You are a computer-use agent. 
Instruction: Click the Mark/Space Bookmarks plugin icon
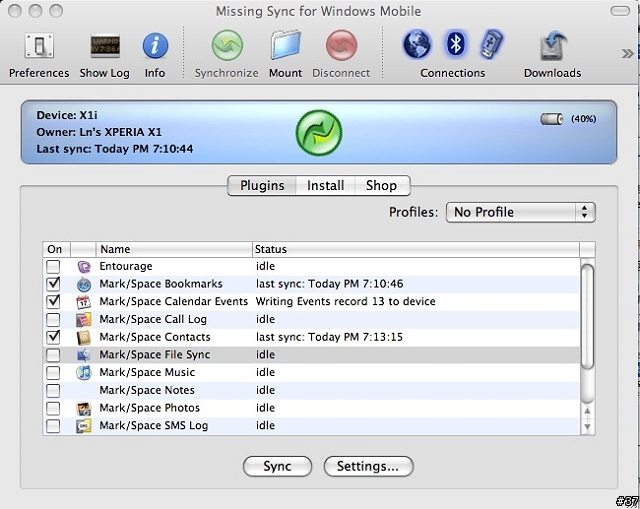(x=84, y=284)
